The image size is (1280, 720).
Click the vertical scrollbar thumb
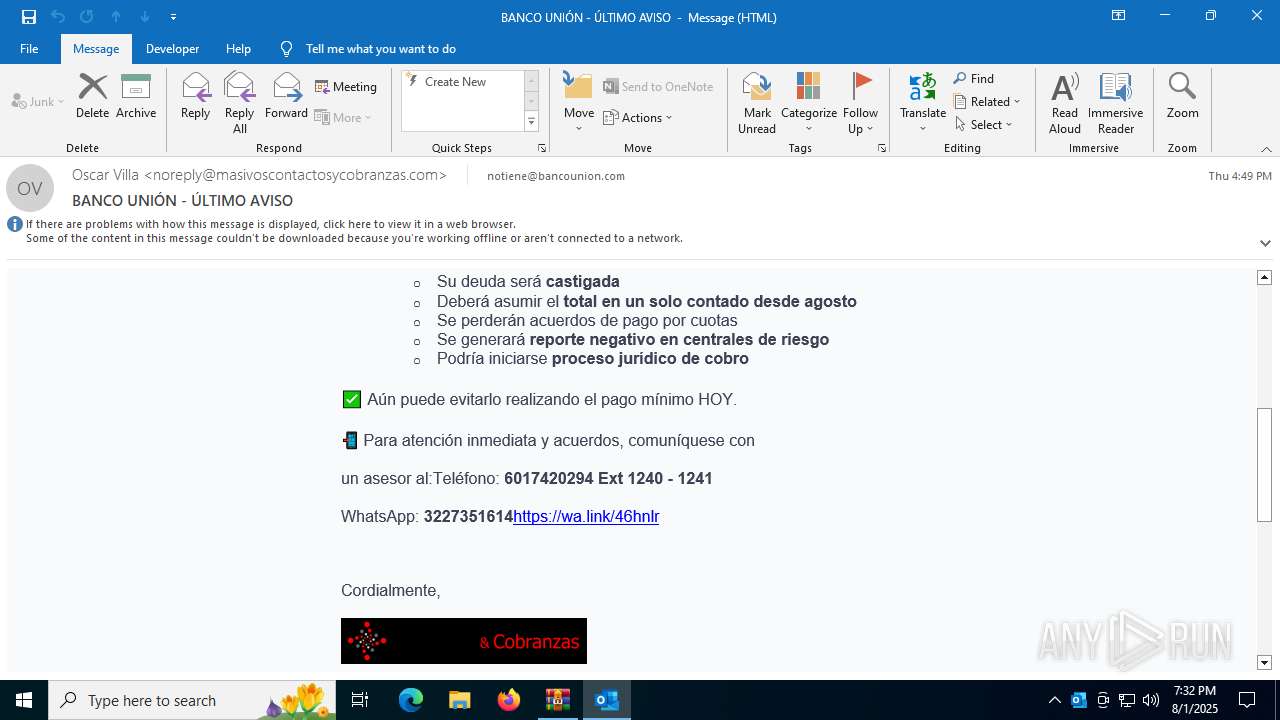[x=1264, y=465]
